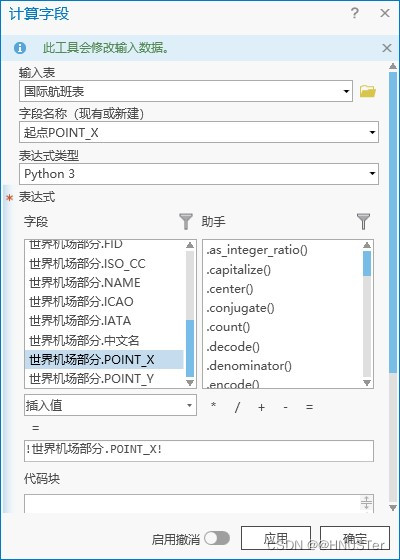Insert the multiply * operator
400x560 pixels.
coord(213,406)
